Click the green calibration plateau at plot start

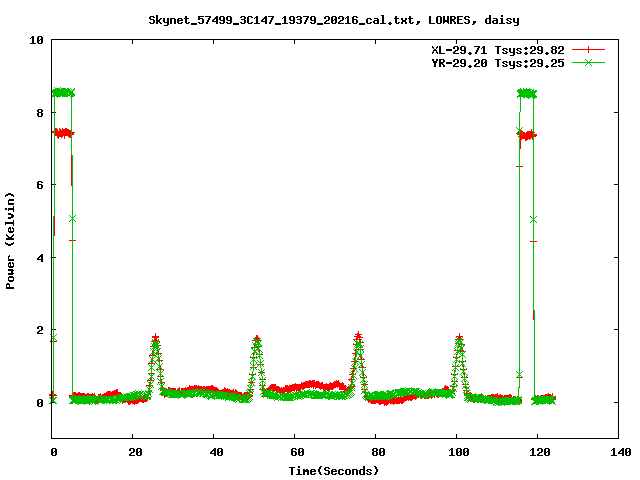click(63, 93)
